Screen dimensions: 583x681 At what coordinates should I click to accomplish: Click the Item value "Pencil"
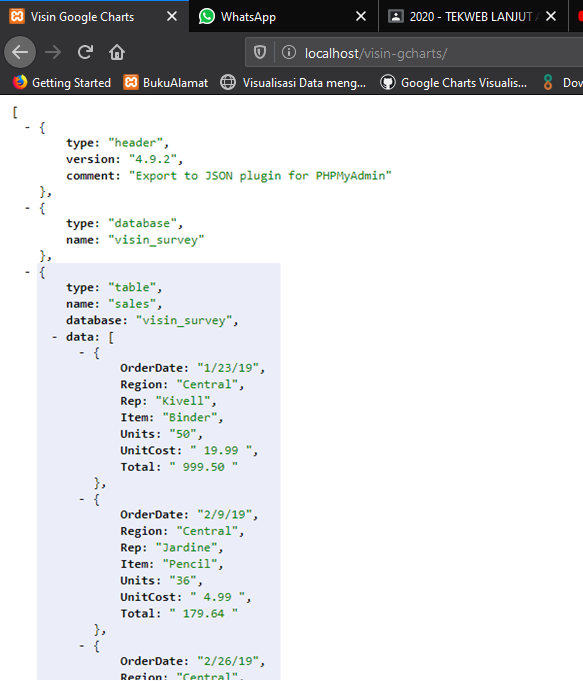click(190, 564)
